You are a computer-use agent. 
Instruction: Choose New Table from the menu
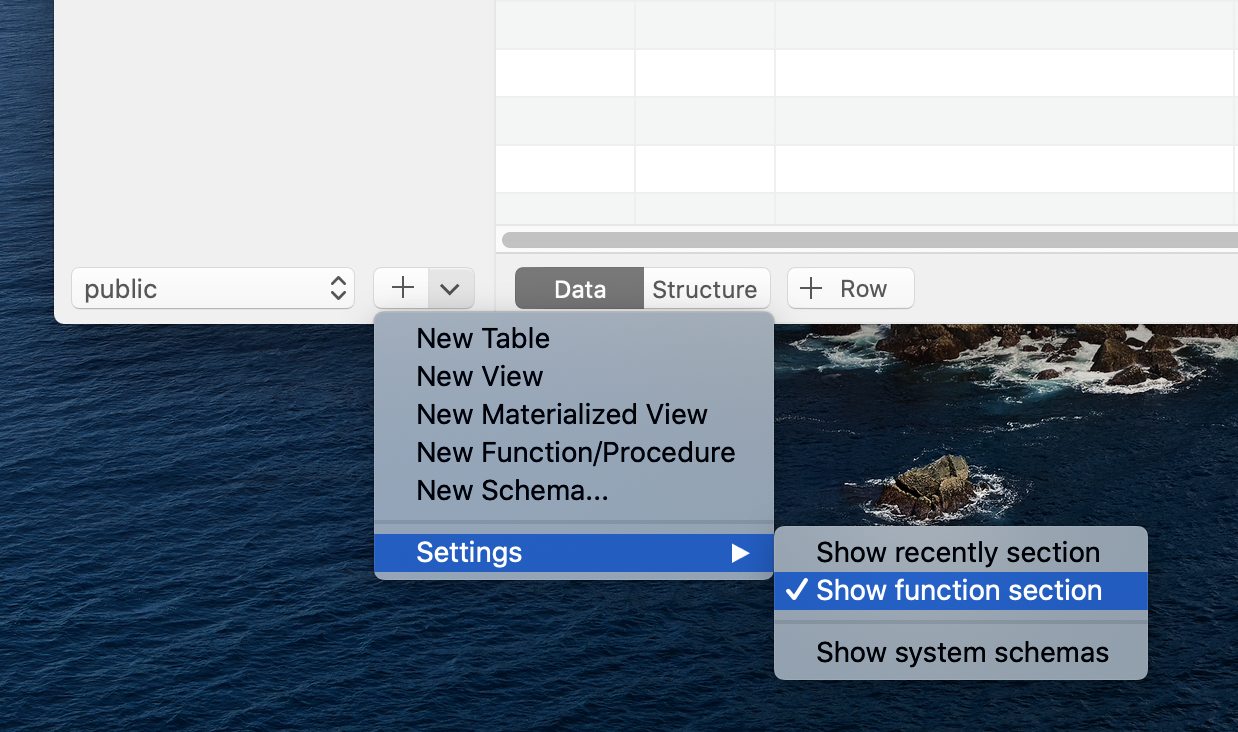(482, 338)
